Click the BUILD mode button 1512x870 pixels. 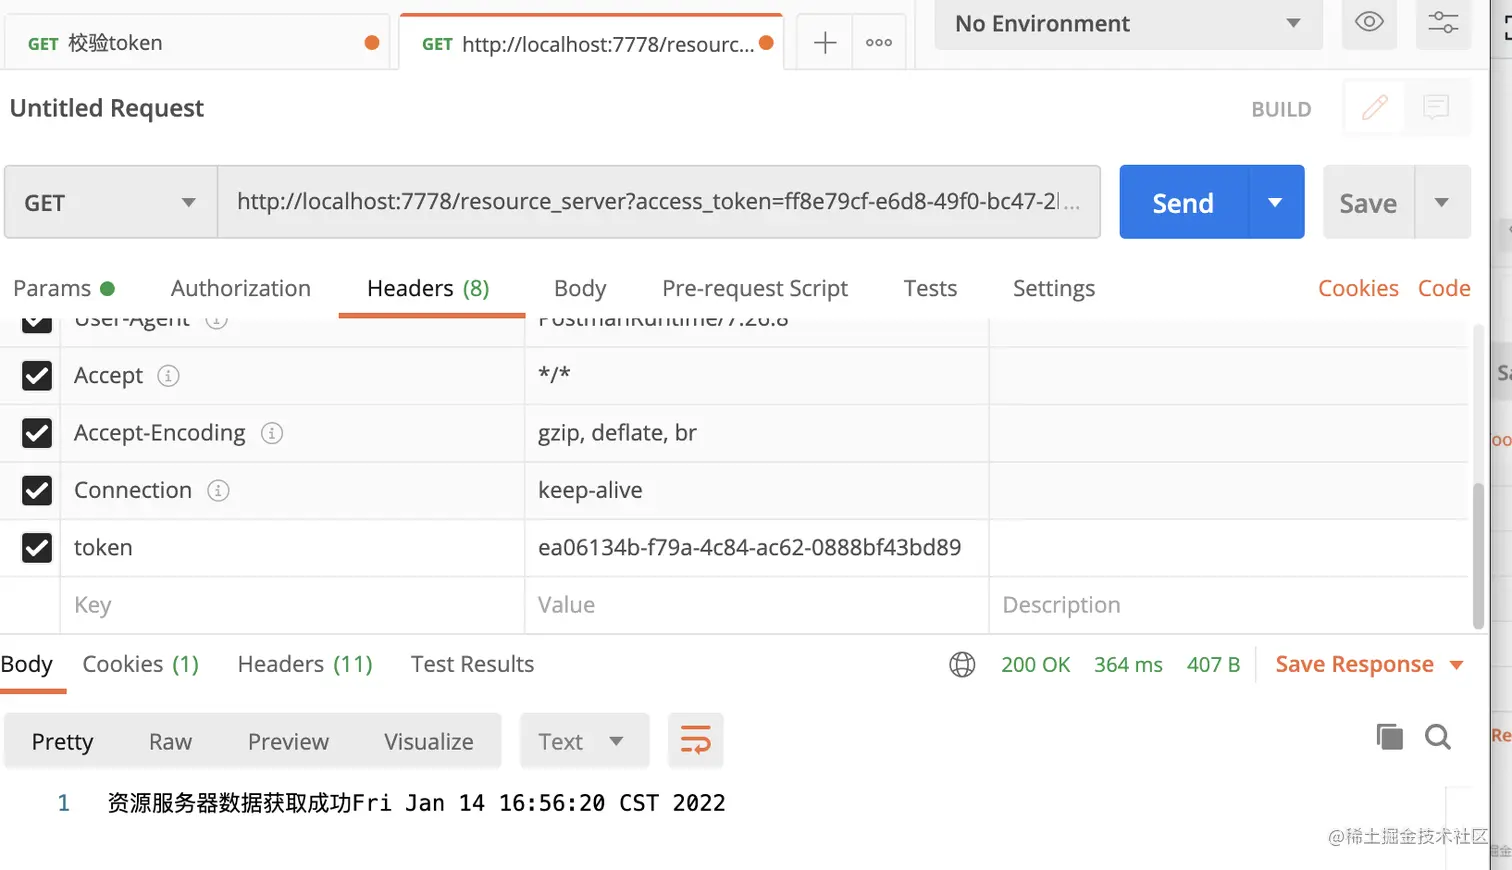1281,109
